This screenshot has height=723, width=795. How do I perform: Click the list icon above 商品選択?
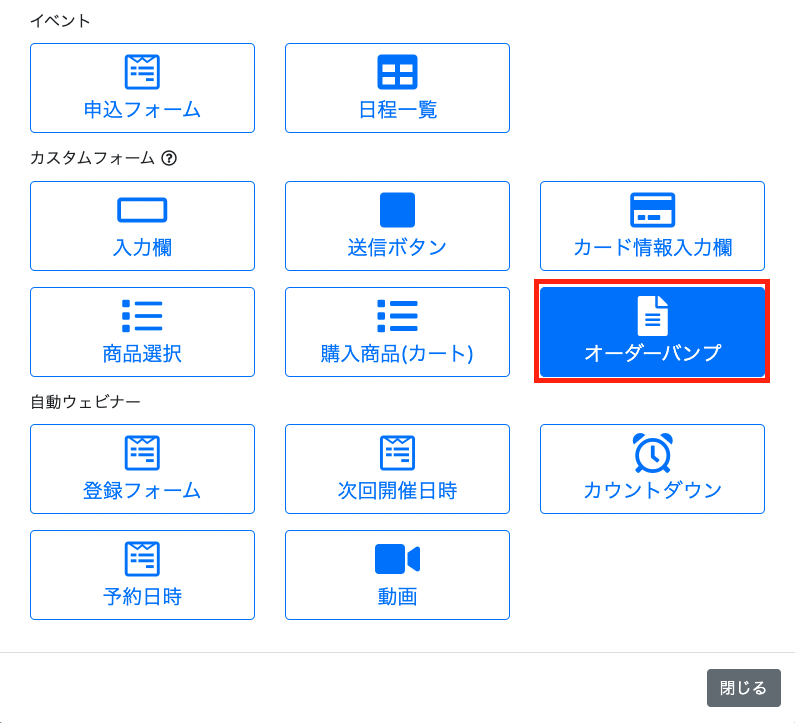[x=142, y=316]
